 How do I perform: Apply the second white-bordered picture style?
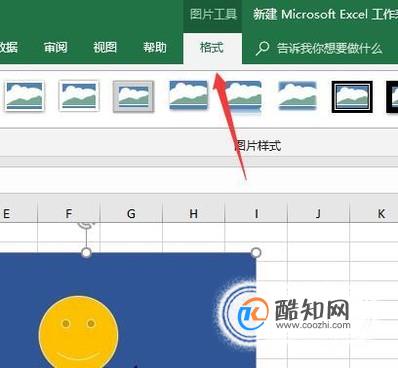click(x=79, y=96)
